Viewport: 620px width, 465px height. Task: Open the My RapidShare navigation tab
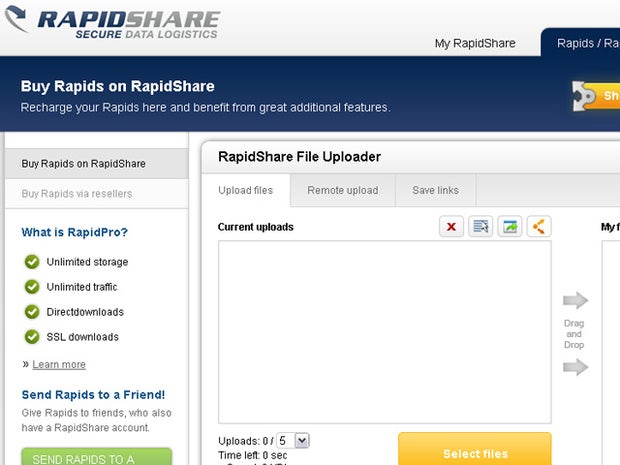tap(475, 43)
